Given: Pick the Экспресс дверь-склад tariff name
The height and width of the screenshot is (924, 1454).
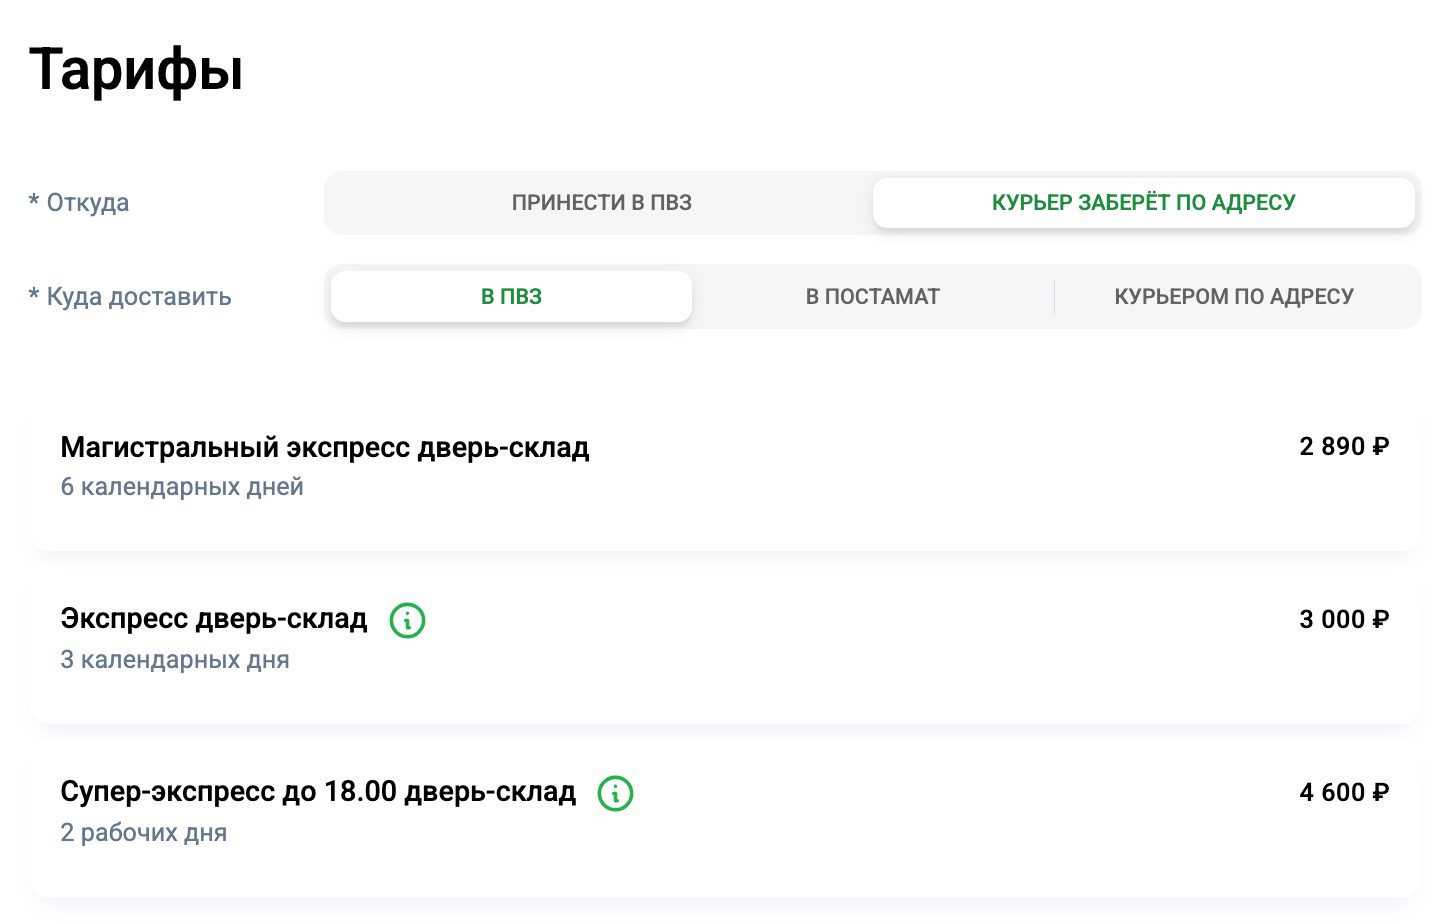Looking at the screenshot, I should [x=213, y=619].
